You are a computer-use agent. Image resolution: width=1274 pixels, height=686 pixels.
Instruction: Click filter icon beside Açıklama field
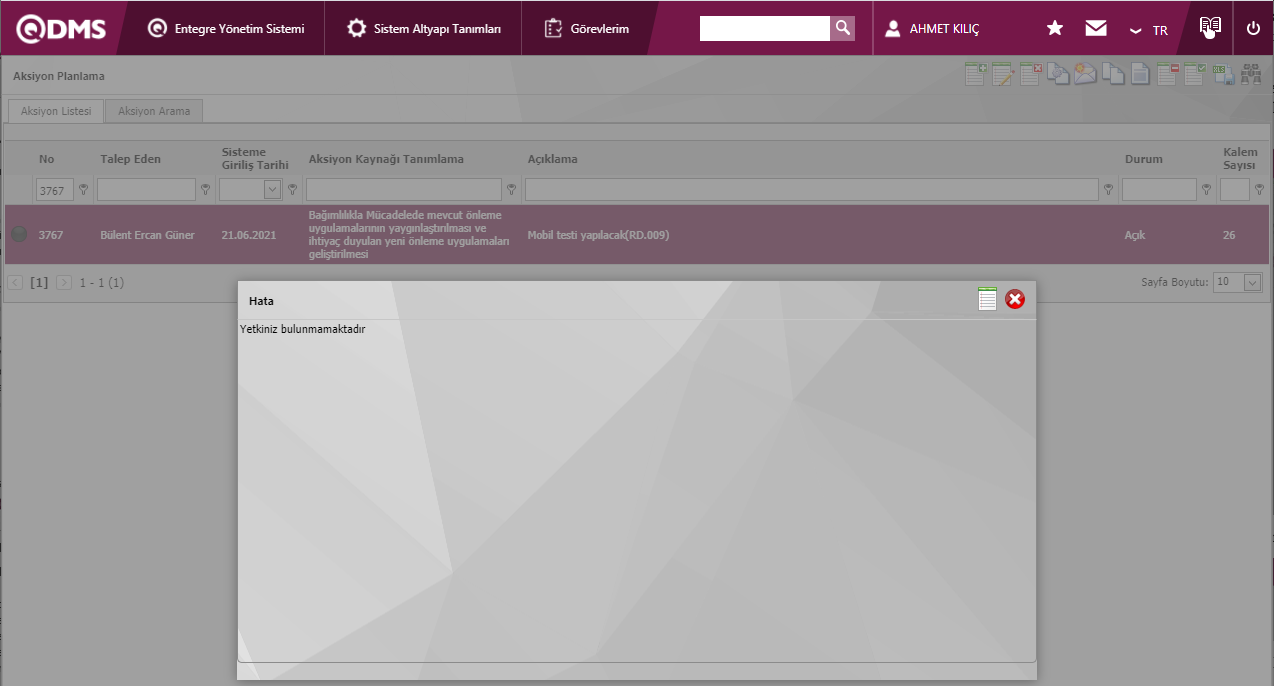pyautogui.click(x=1109, y=189)
